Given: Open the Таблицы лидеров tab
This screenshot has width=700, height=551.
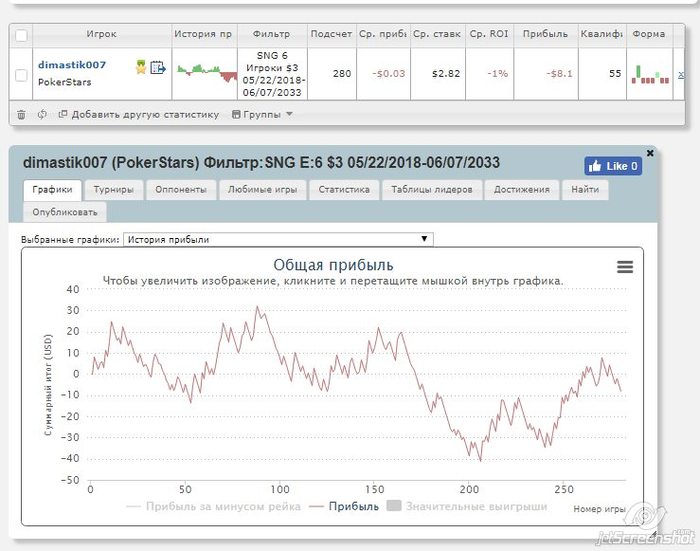Looking at the screenshot, I should coord(432,189).
